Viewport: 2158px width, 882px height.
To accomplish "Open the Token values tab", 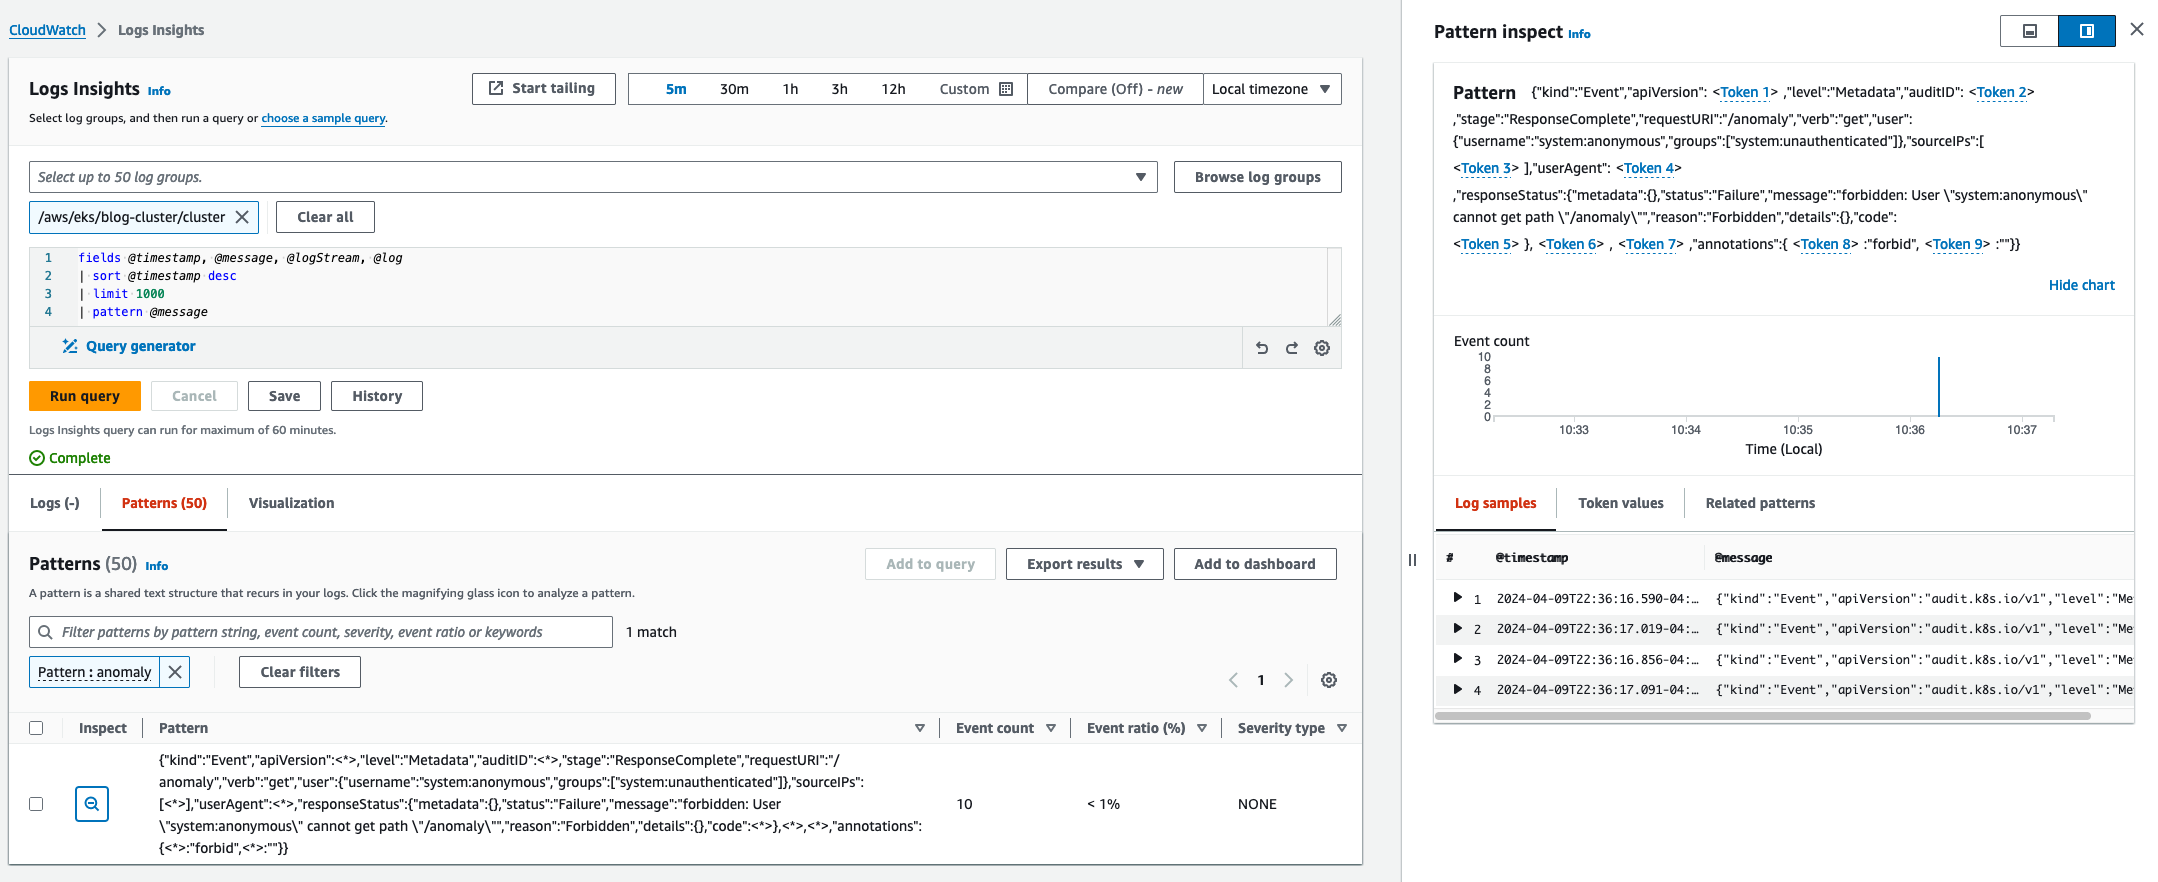I will point(1621,503).
